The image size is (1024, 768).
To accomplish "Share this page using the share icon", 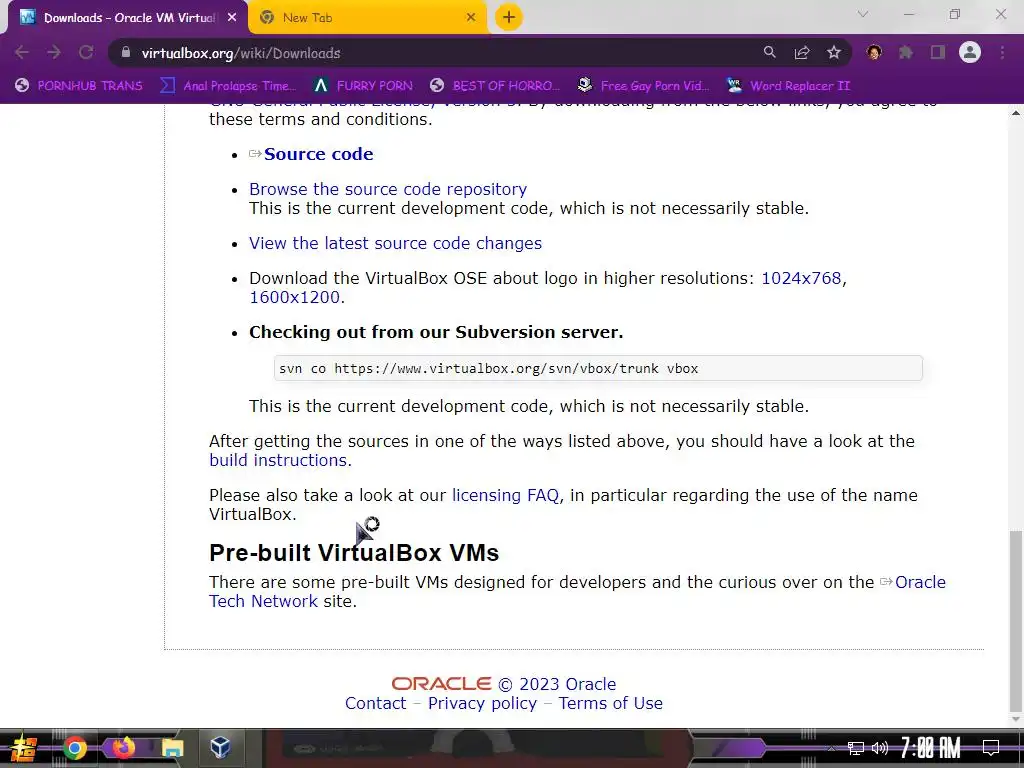I will coord(801,52).
